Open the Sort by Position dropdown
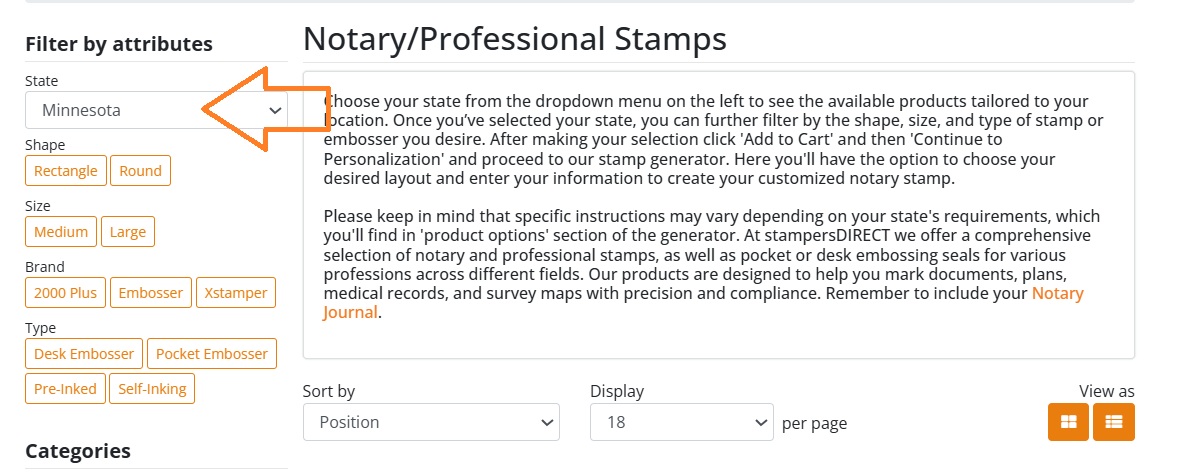 [x=431, y=422]
